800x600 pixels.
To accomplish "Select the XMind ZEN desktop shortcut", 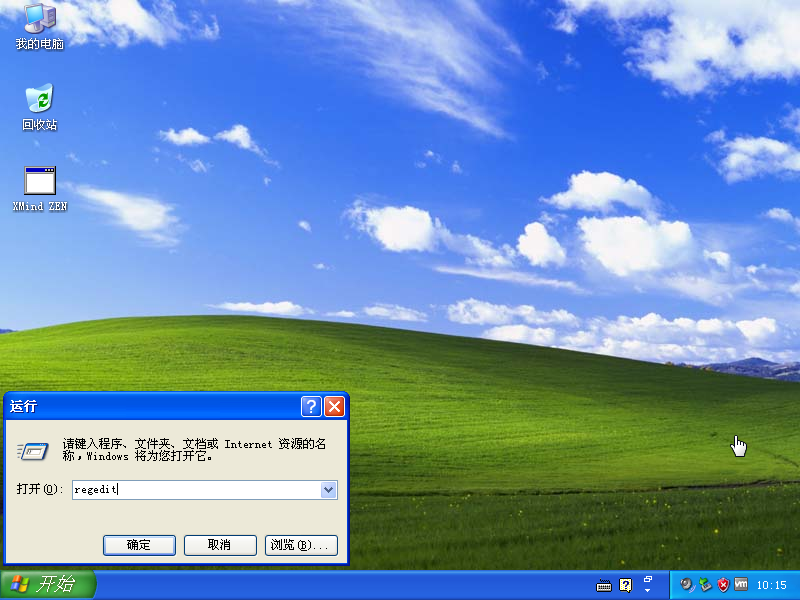I will (40, 189).
